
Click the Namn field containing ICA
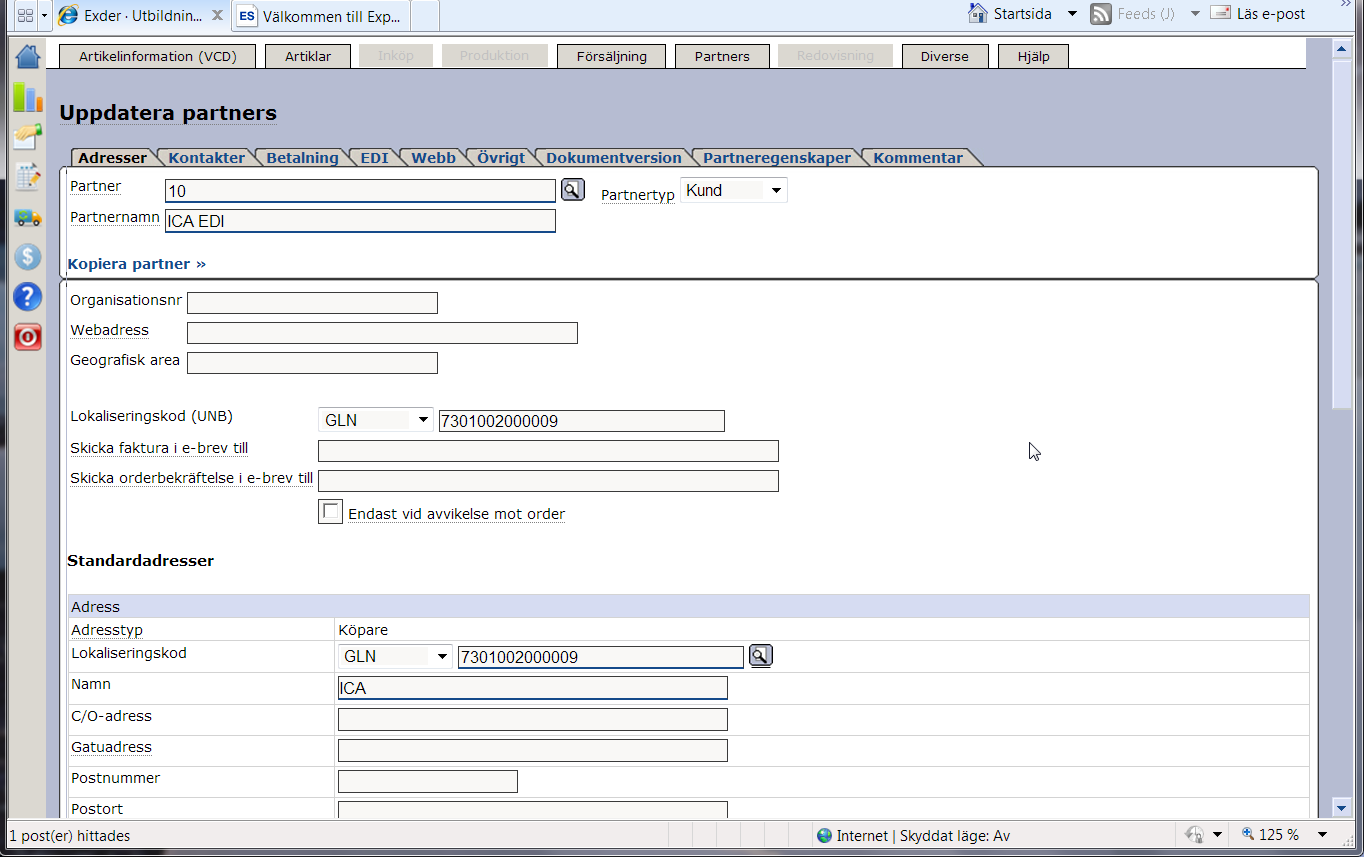(533, 688)
